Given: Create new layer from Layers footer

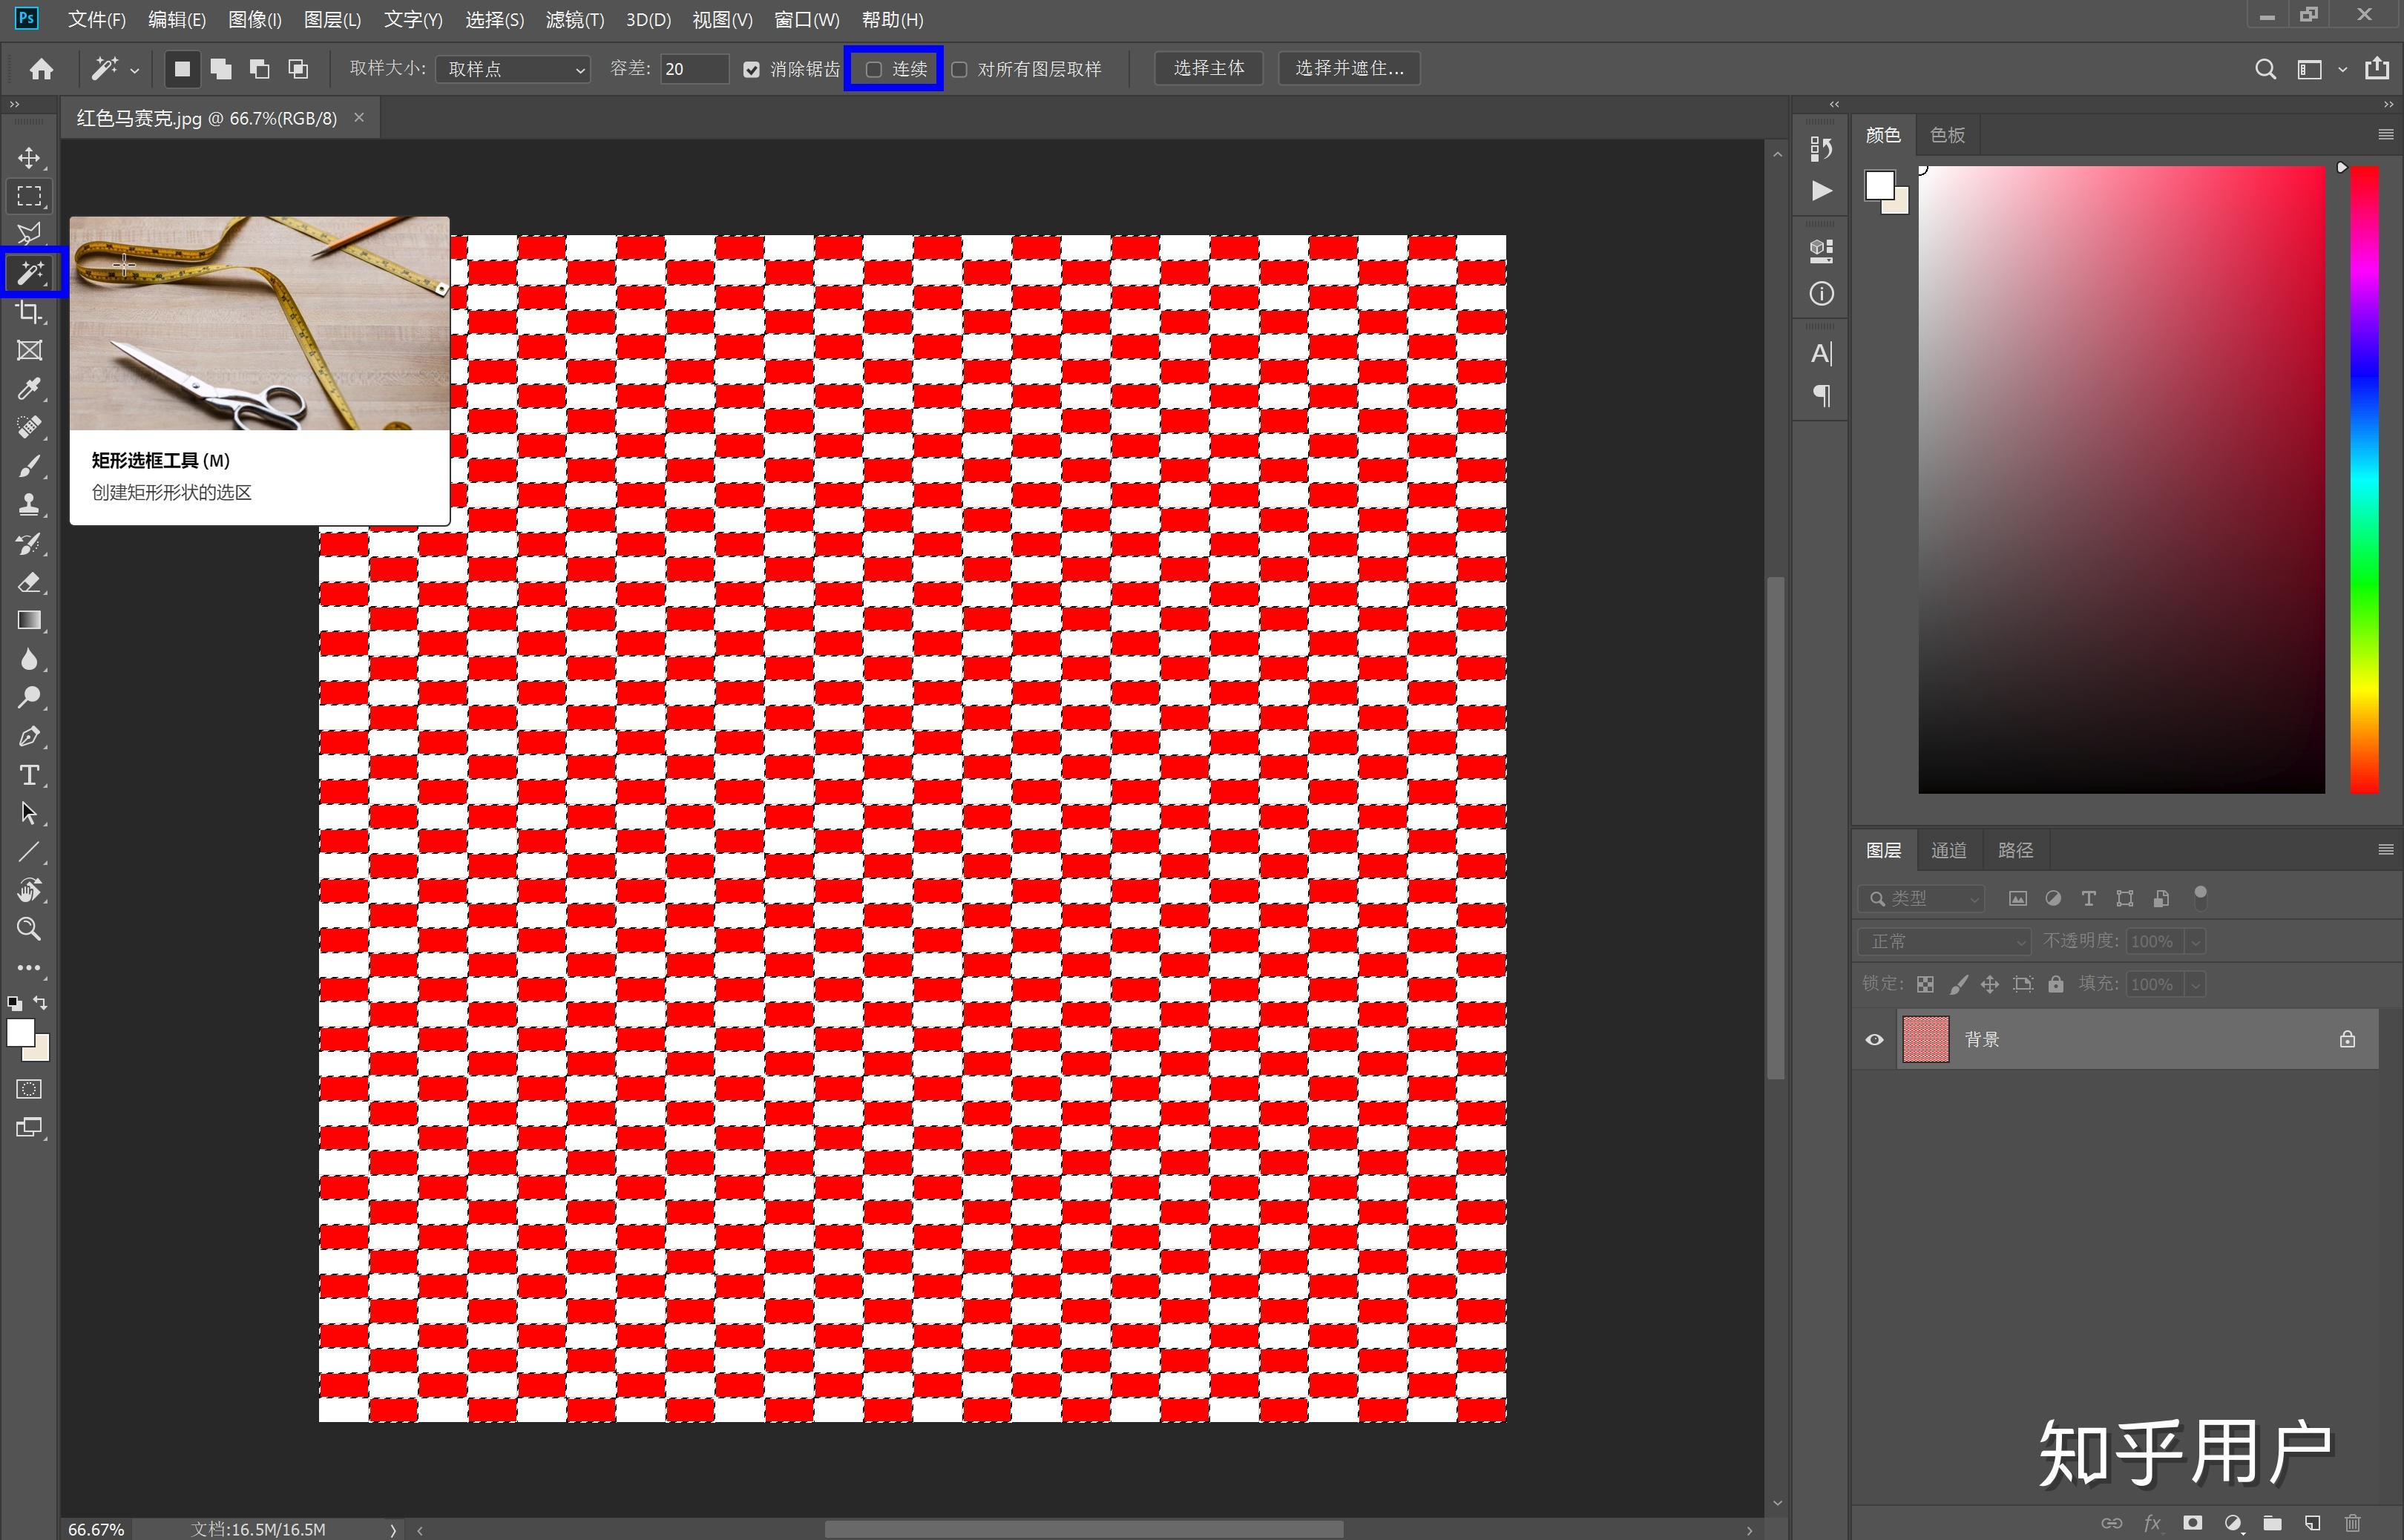Looking at the screenshot, I should click(x=2312, y=1522).
